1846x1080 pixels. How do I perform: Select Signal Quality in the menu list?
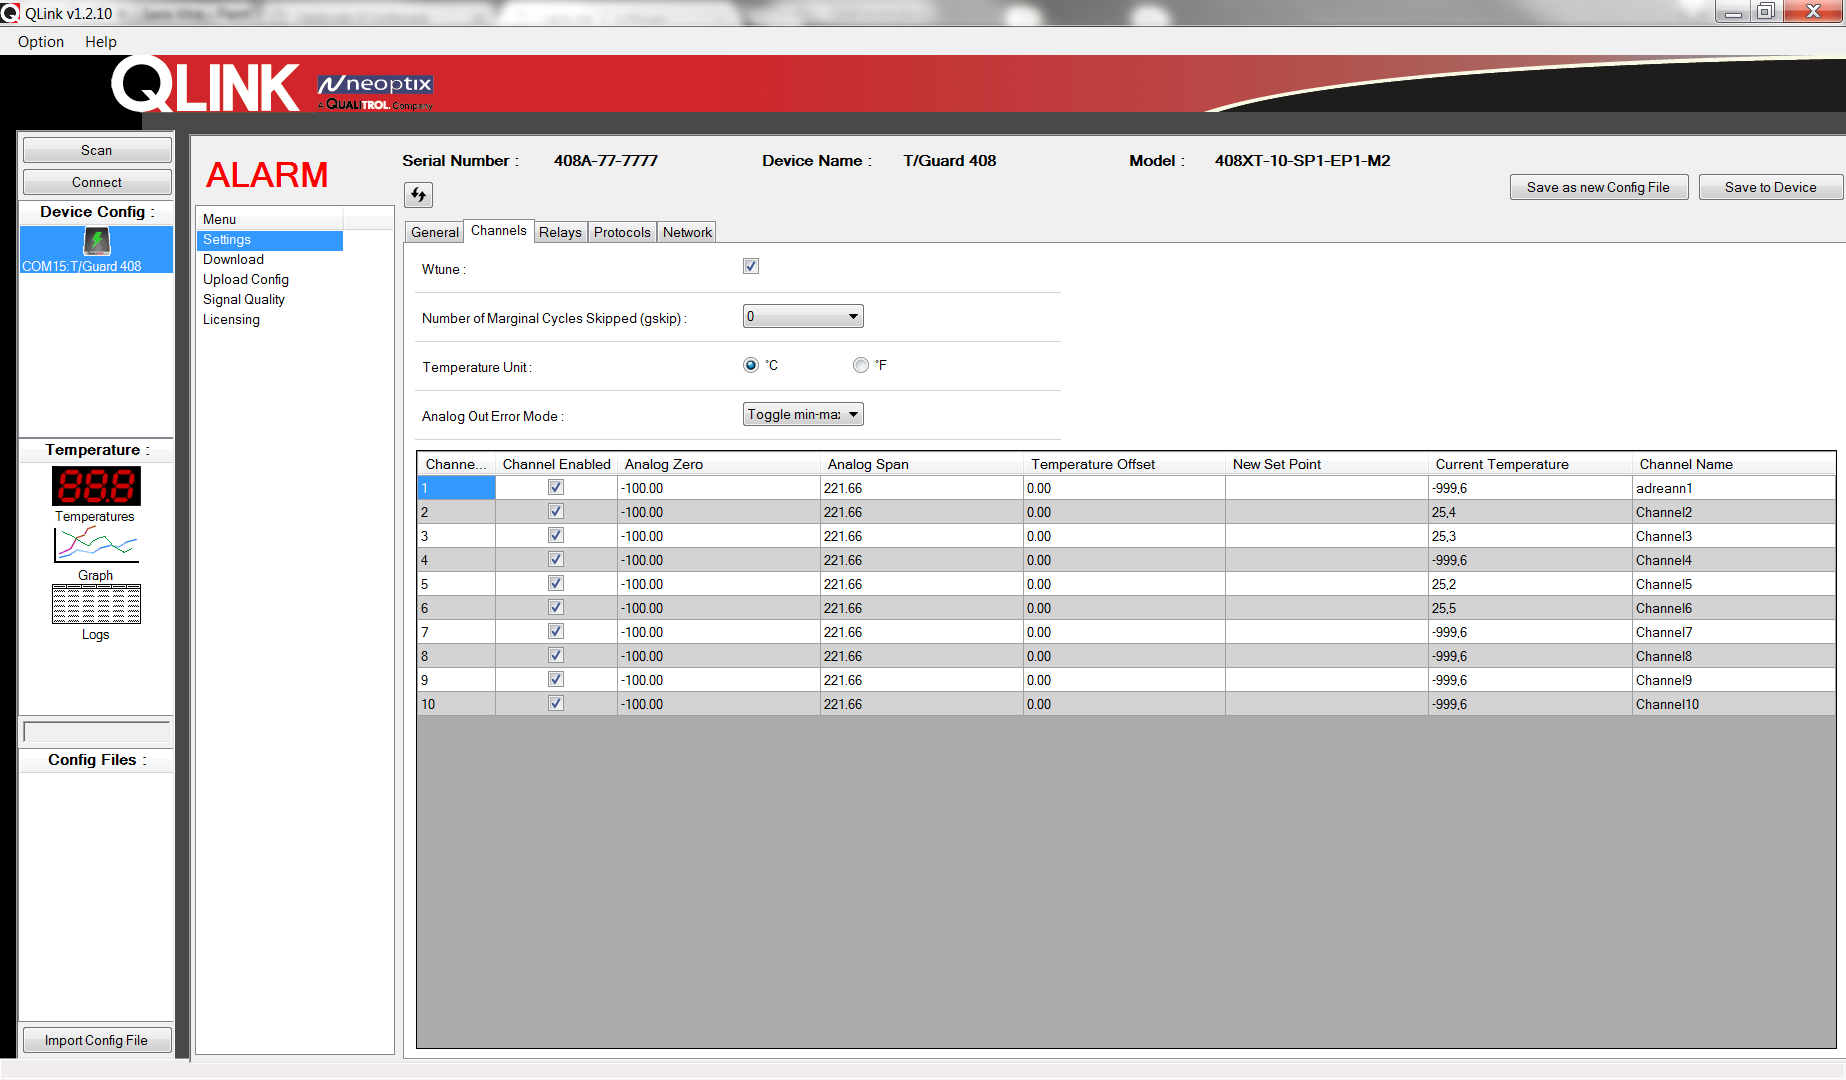tap(244, 300)
